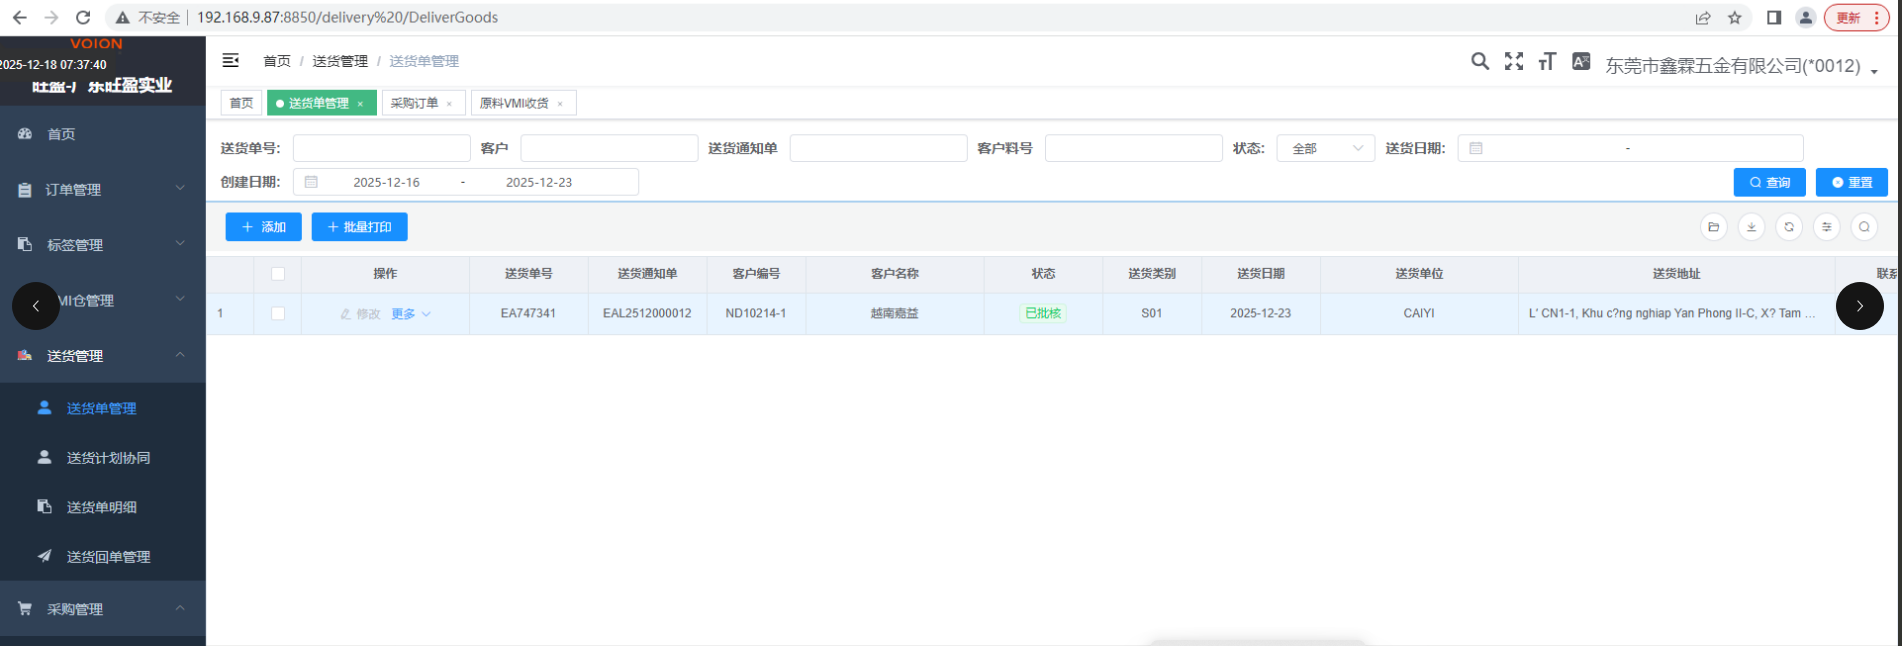Focus the 客户 input field

[x=609, y=148]
